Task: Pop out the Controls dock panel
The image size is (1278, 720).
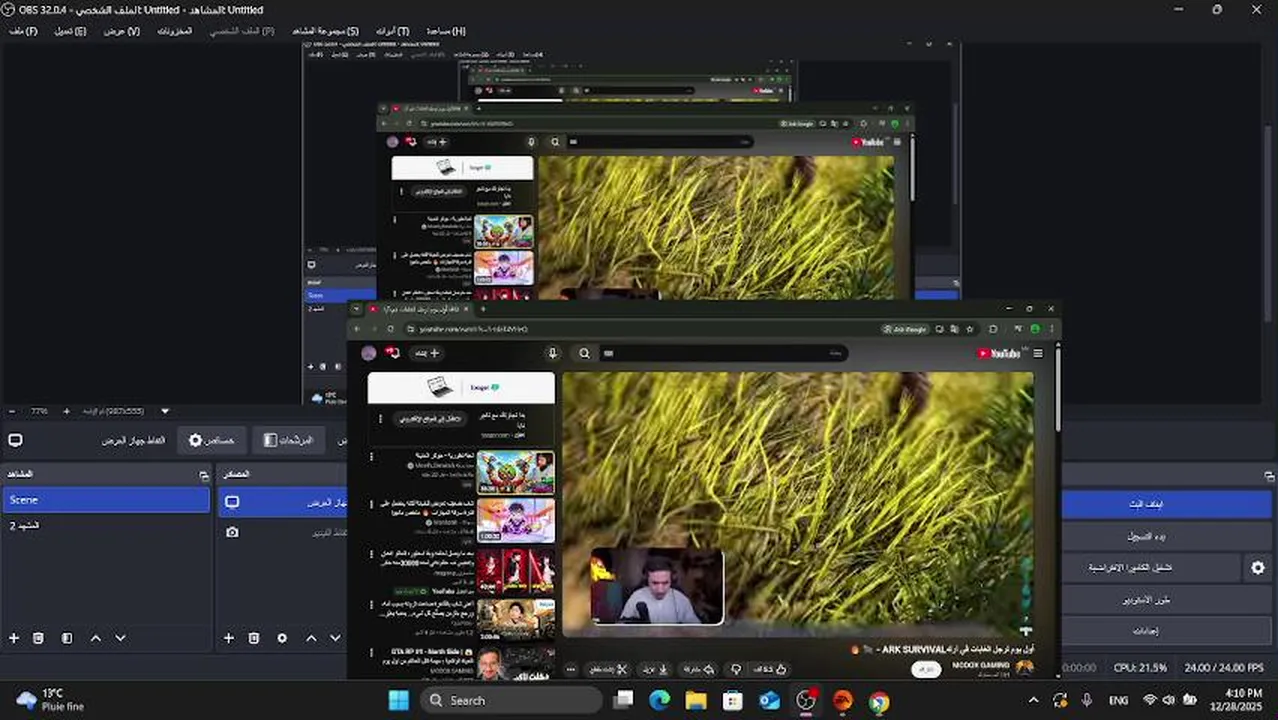Action: tap(1270, 475)
